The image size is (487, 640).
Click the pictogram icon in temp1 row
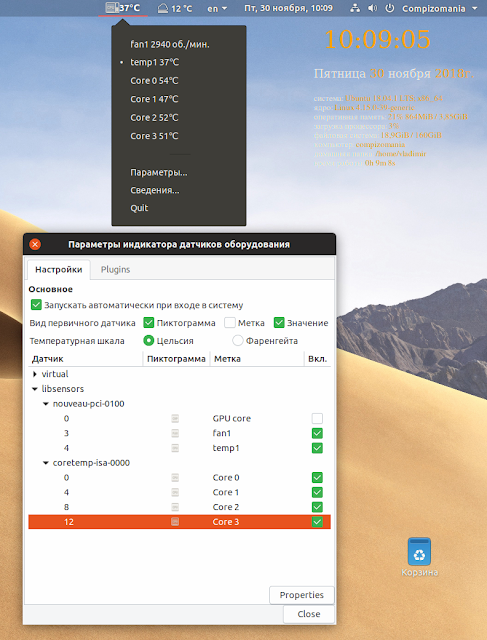pyautogui.click(x=175, y=448)
